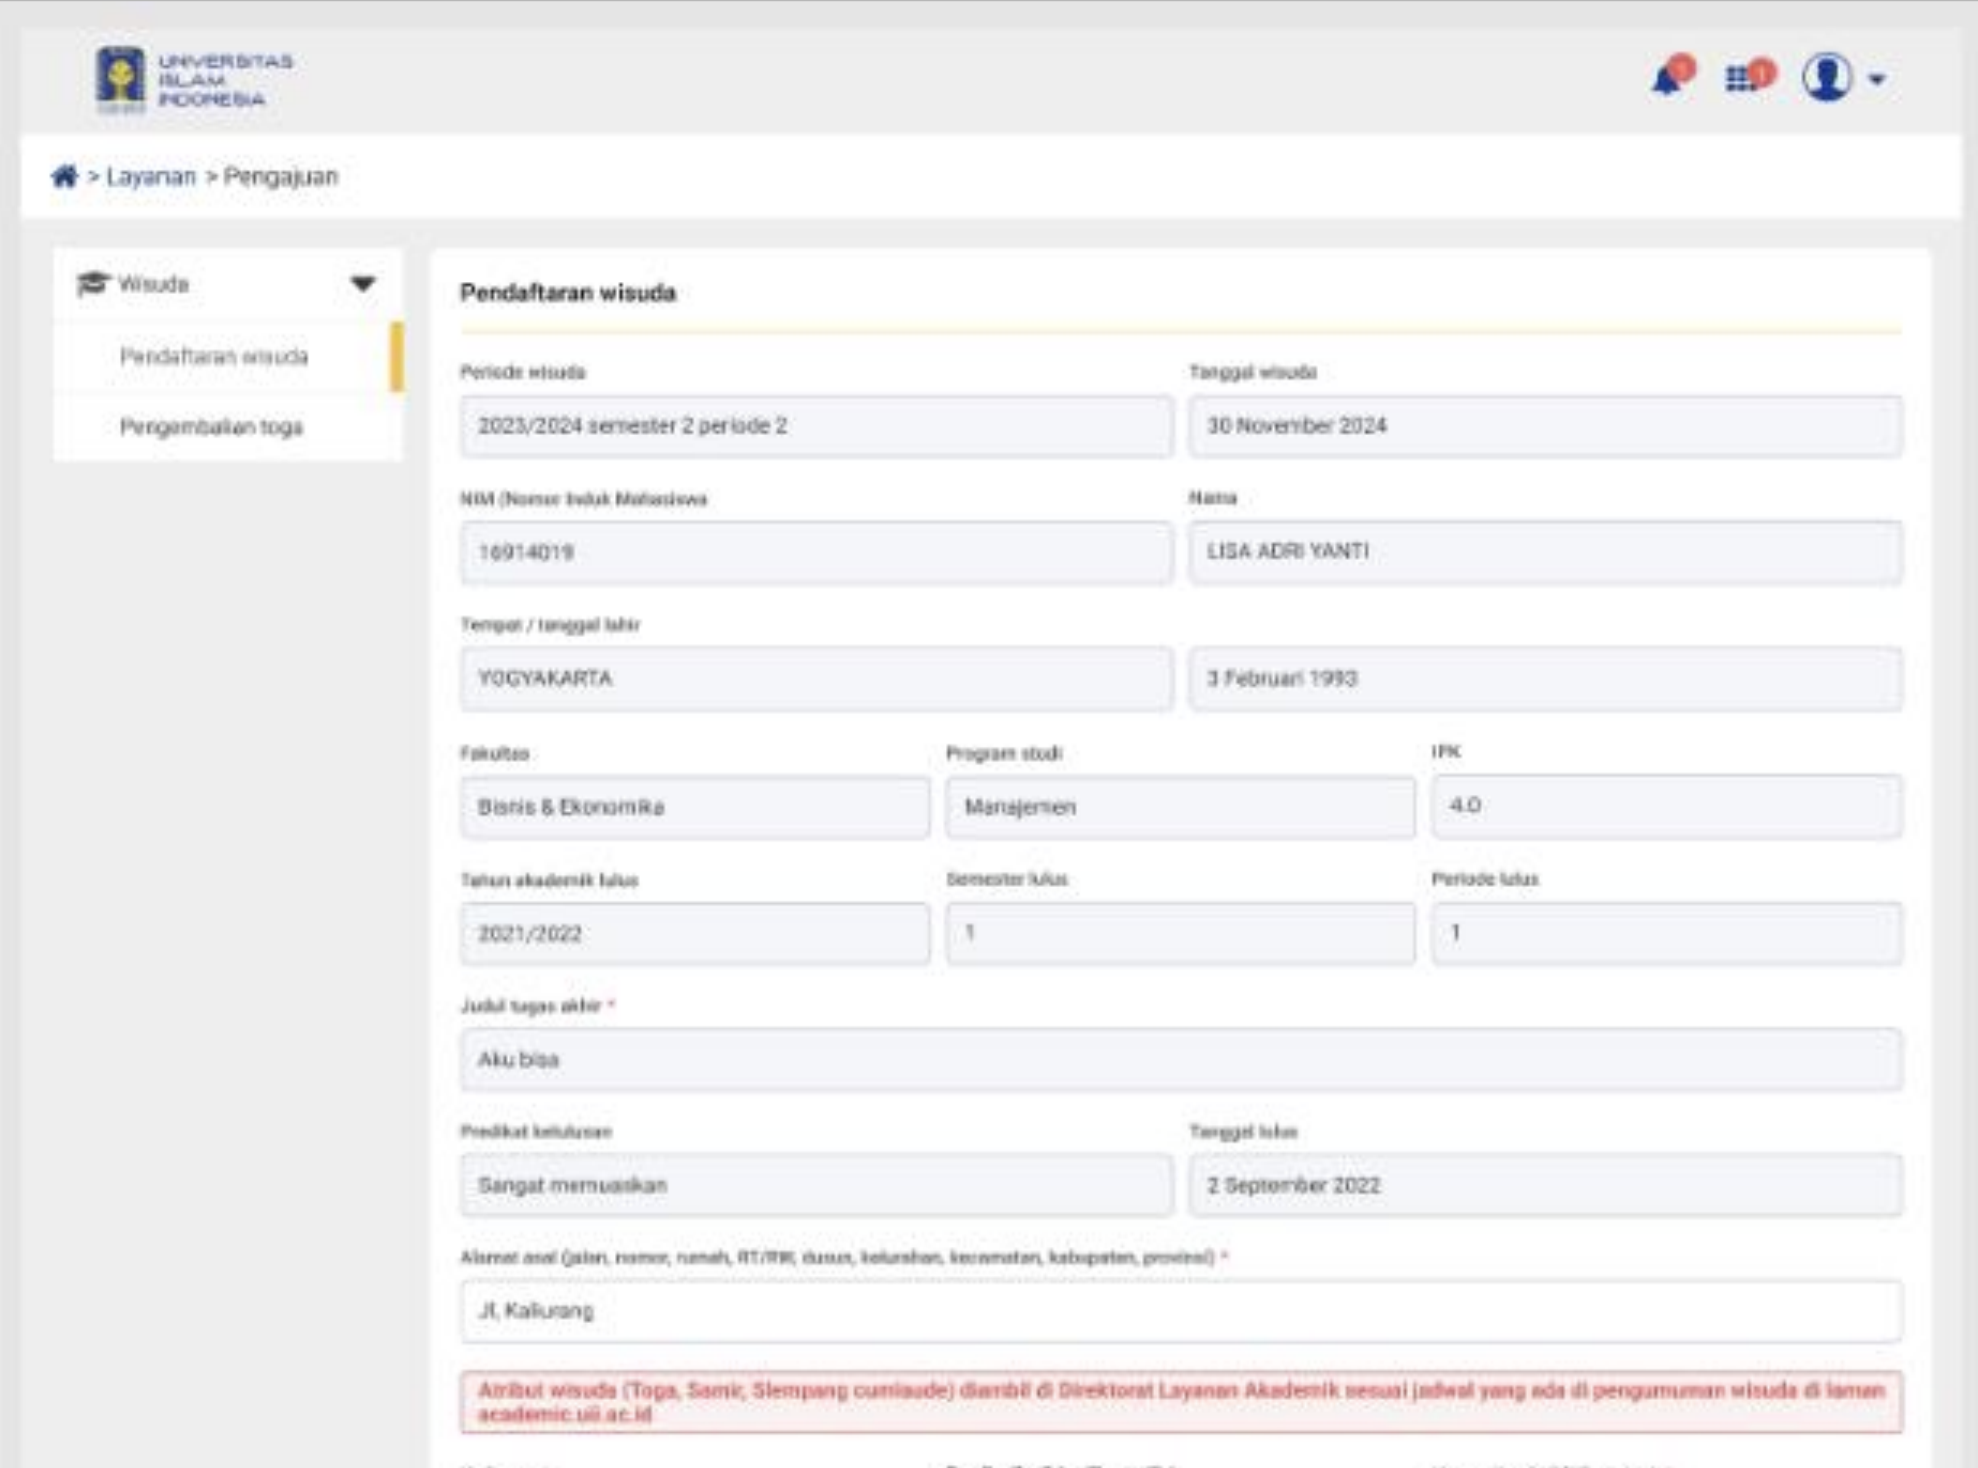Viewport: 1978px width, 1468px height.
Task: Select Pendaftaran wisuda in sidebar
Action: (214, 357)
